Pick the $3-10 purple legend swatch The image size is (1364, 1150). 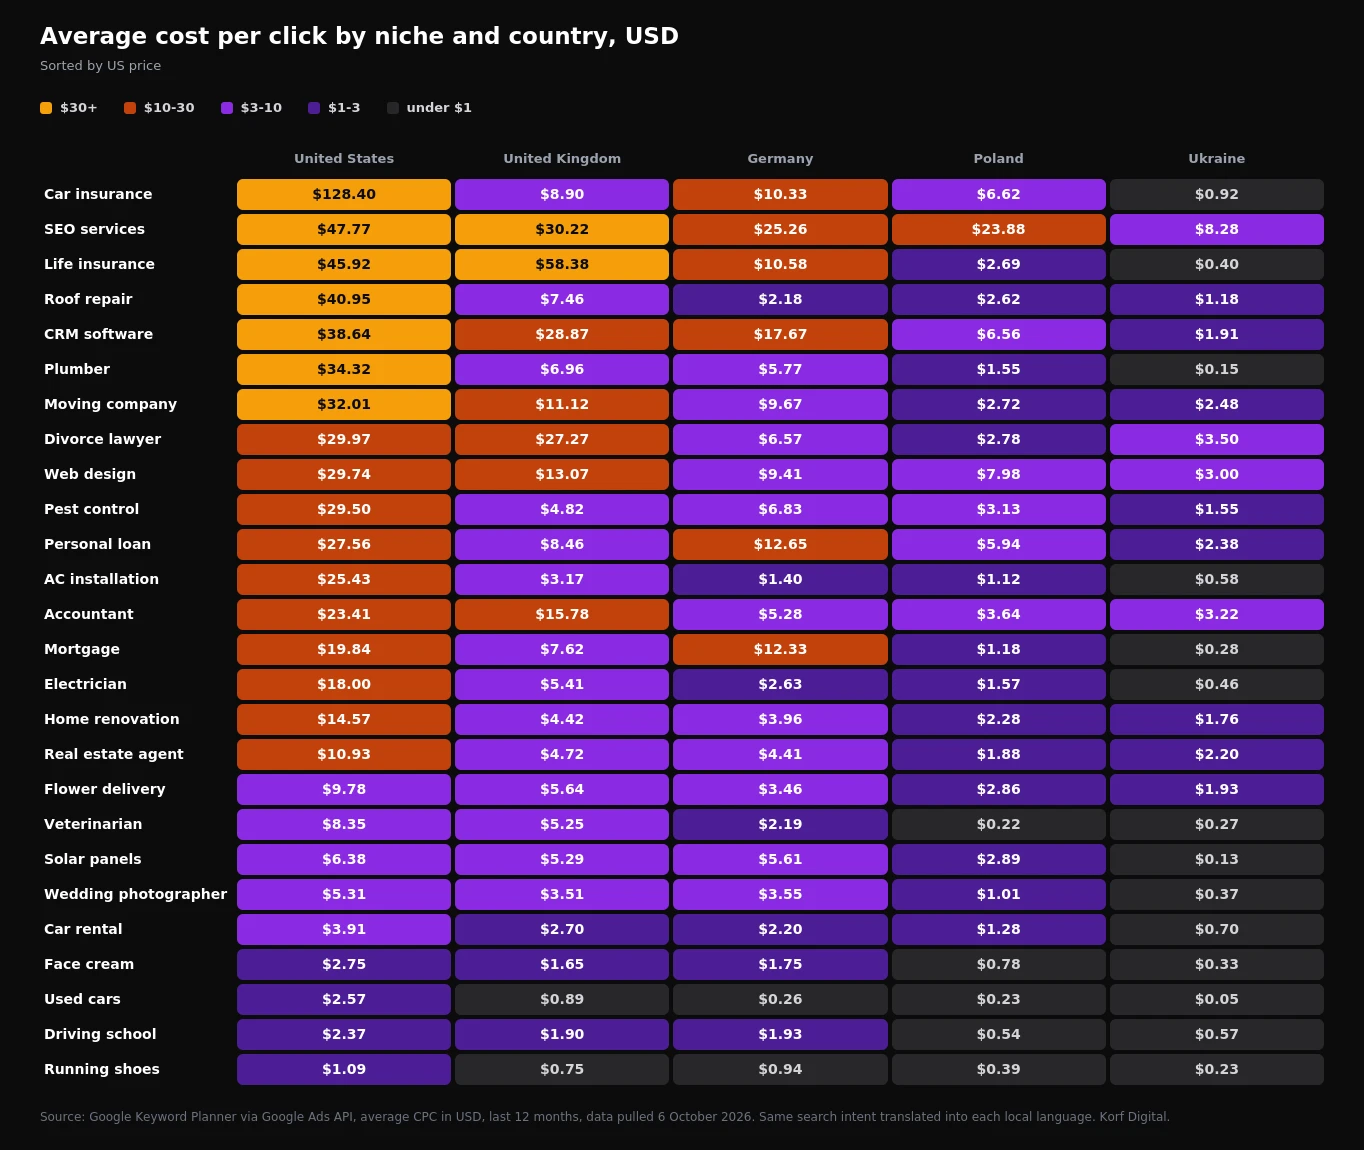[227, 108]
